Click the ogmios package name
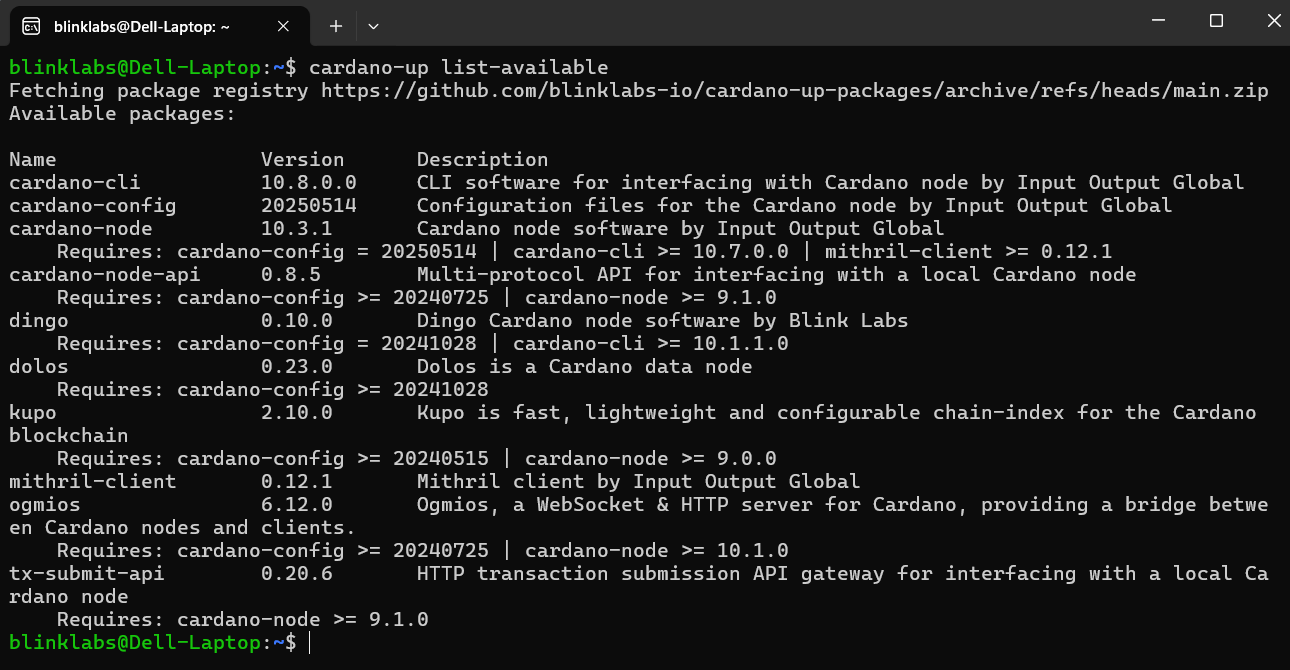Screen dimensions: 1290x670 point(45,505)
